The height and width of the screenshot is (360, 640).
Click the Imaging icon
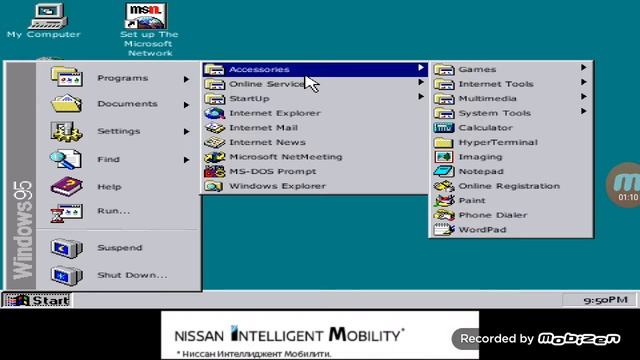coord(444,157)
